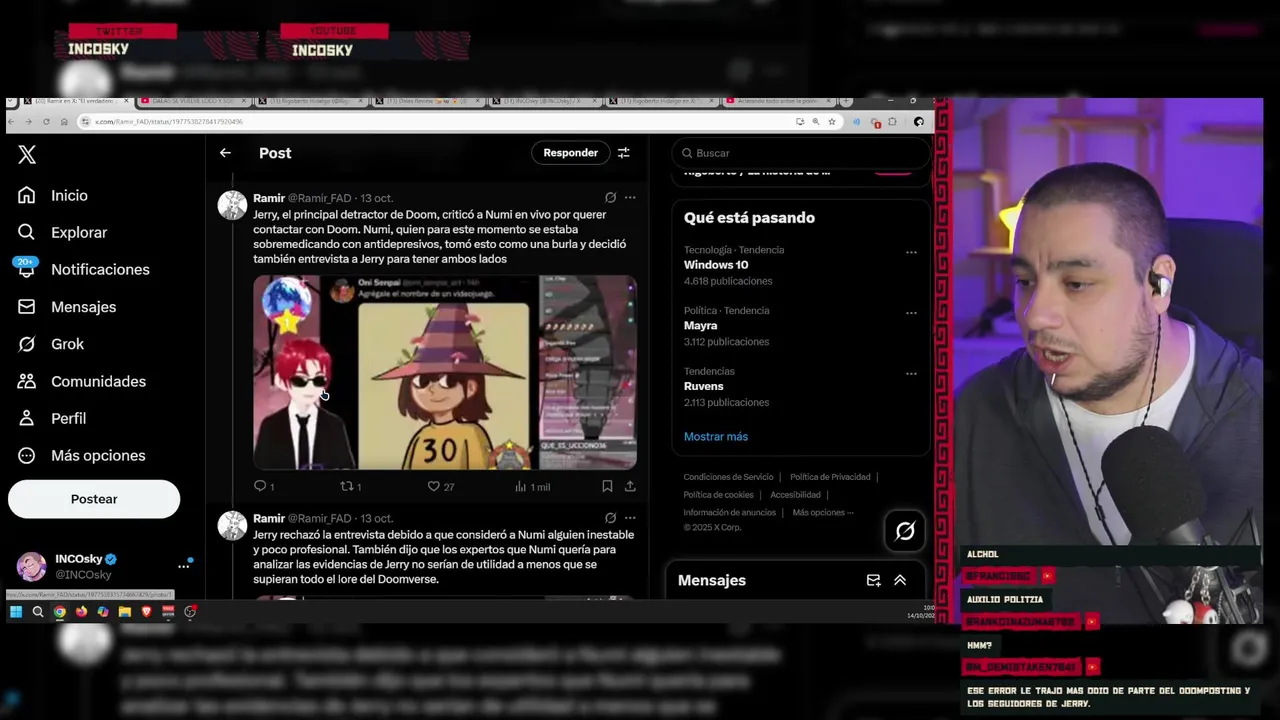Open more options on the Jerry rechazó post

[630, 518]
